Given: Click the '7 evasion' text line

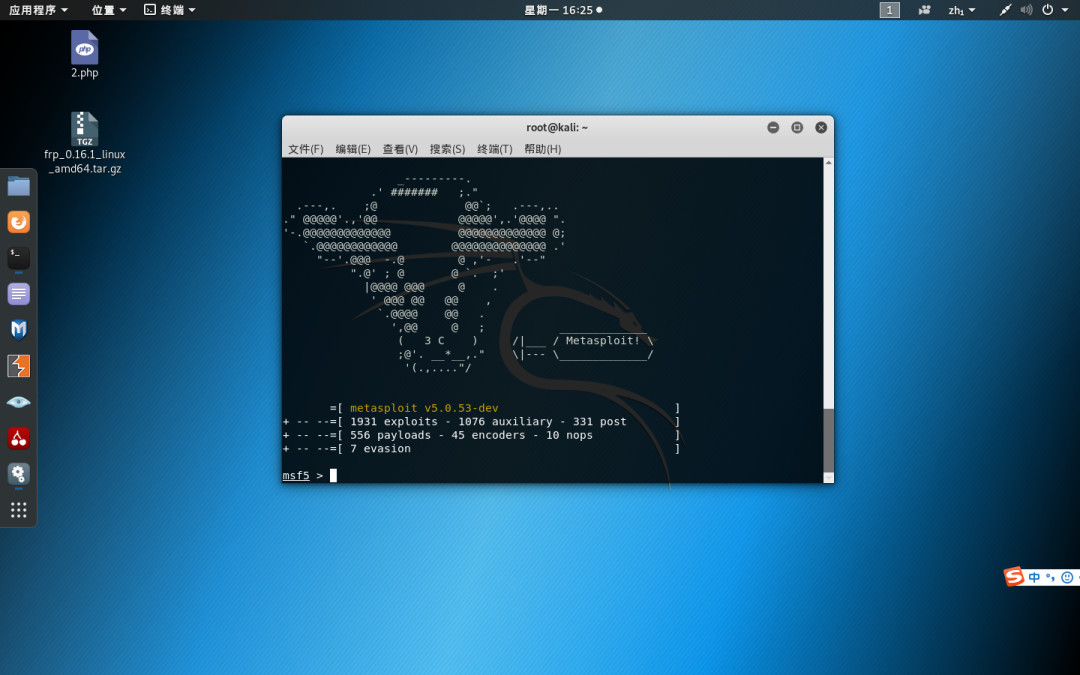Looking at the screenshot, I should 380,448.
